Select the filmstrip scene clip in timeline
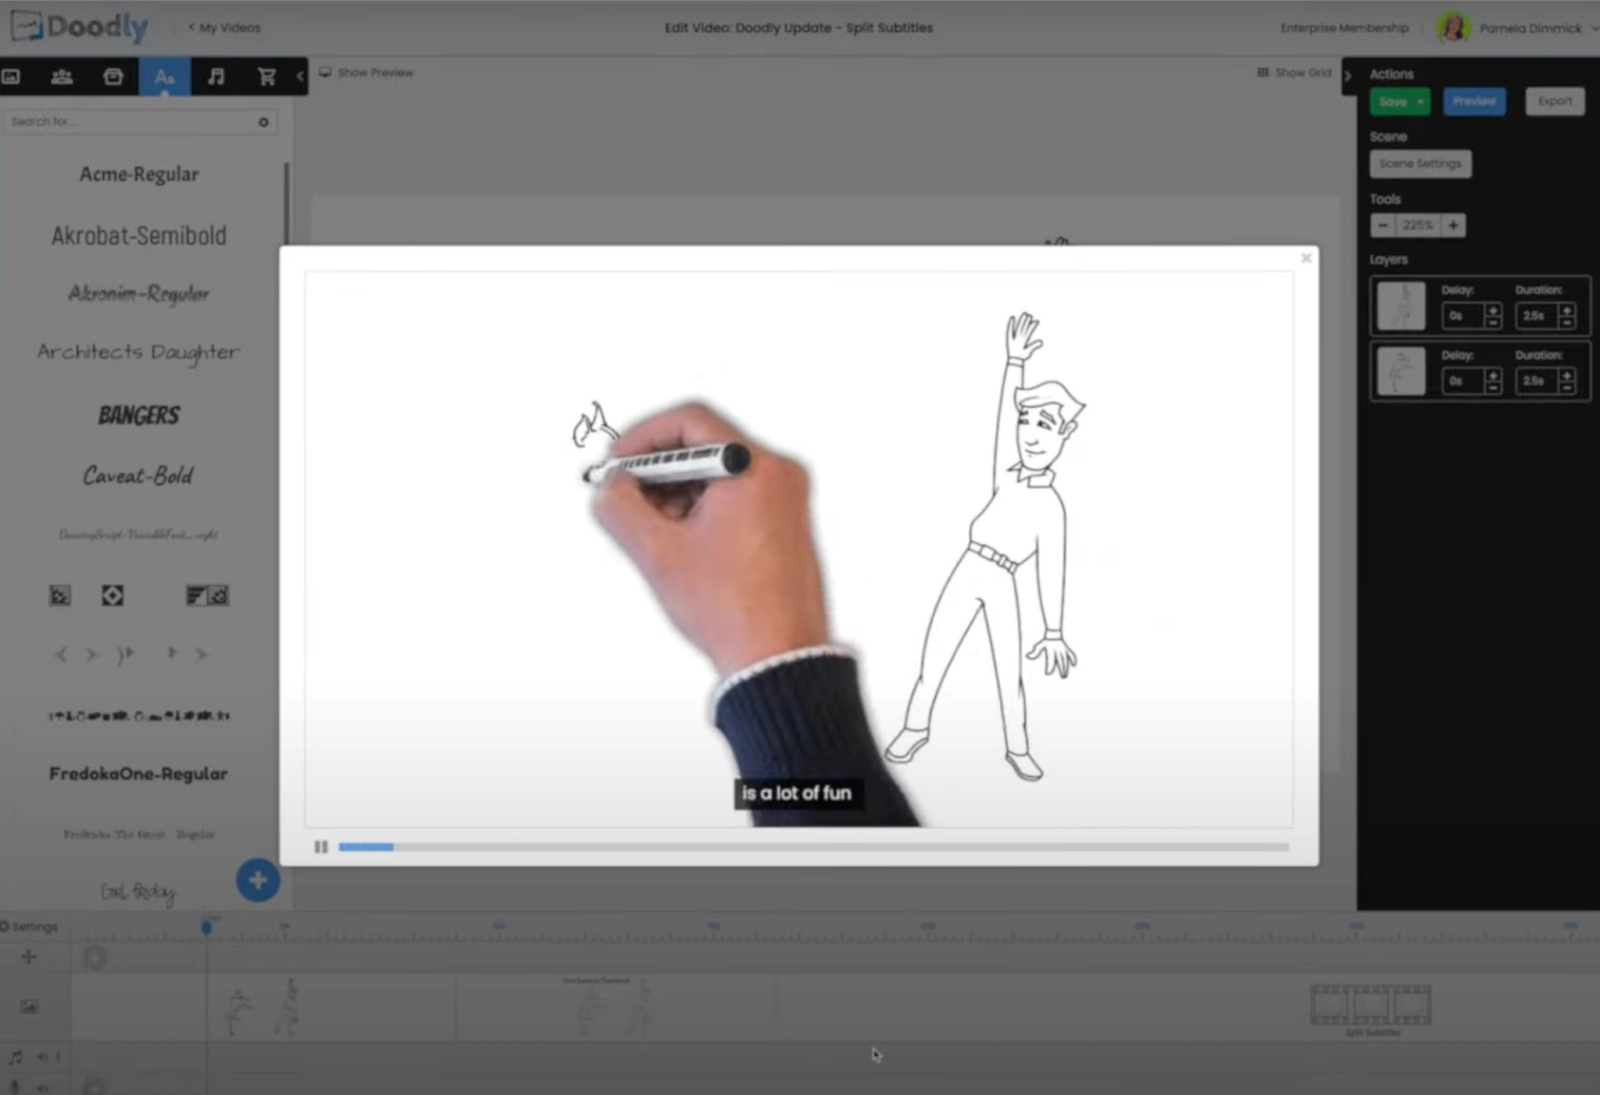This screenshot has width=1600, height=1095. point(1370,1005)
